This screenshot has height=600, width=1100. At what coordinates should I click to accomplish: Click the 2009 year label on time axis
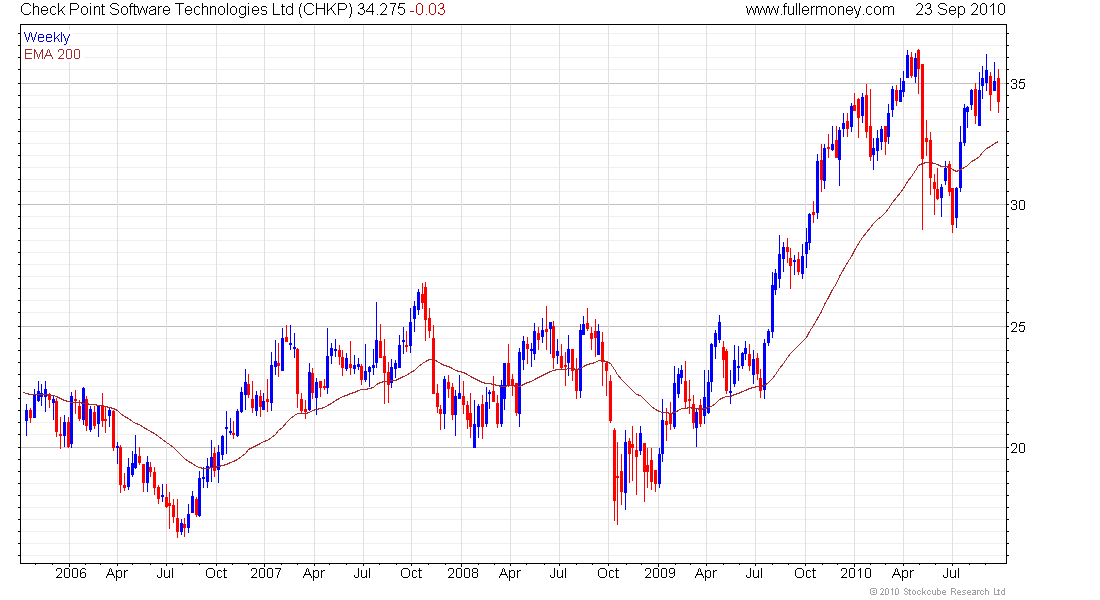[659, 573]
